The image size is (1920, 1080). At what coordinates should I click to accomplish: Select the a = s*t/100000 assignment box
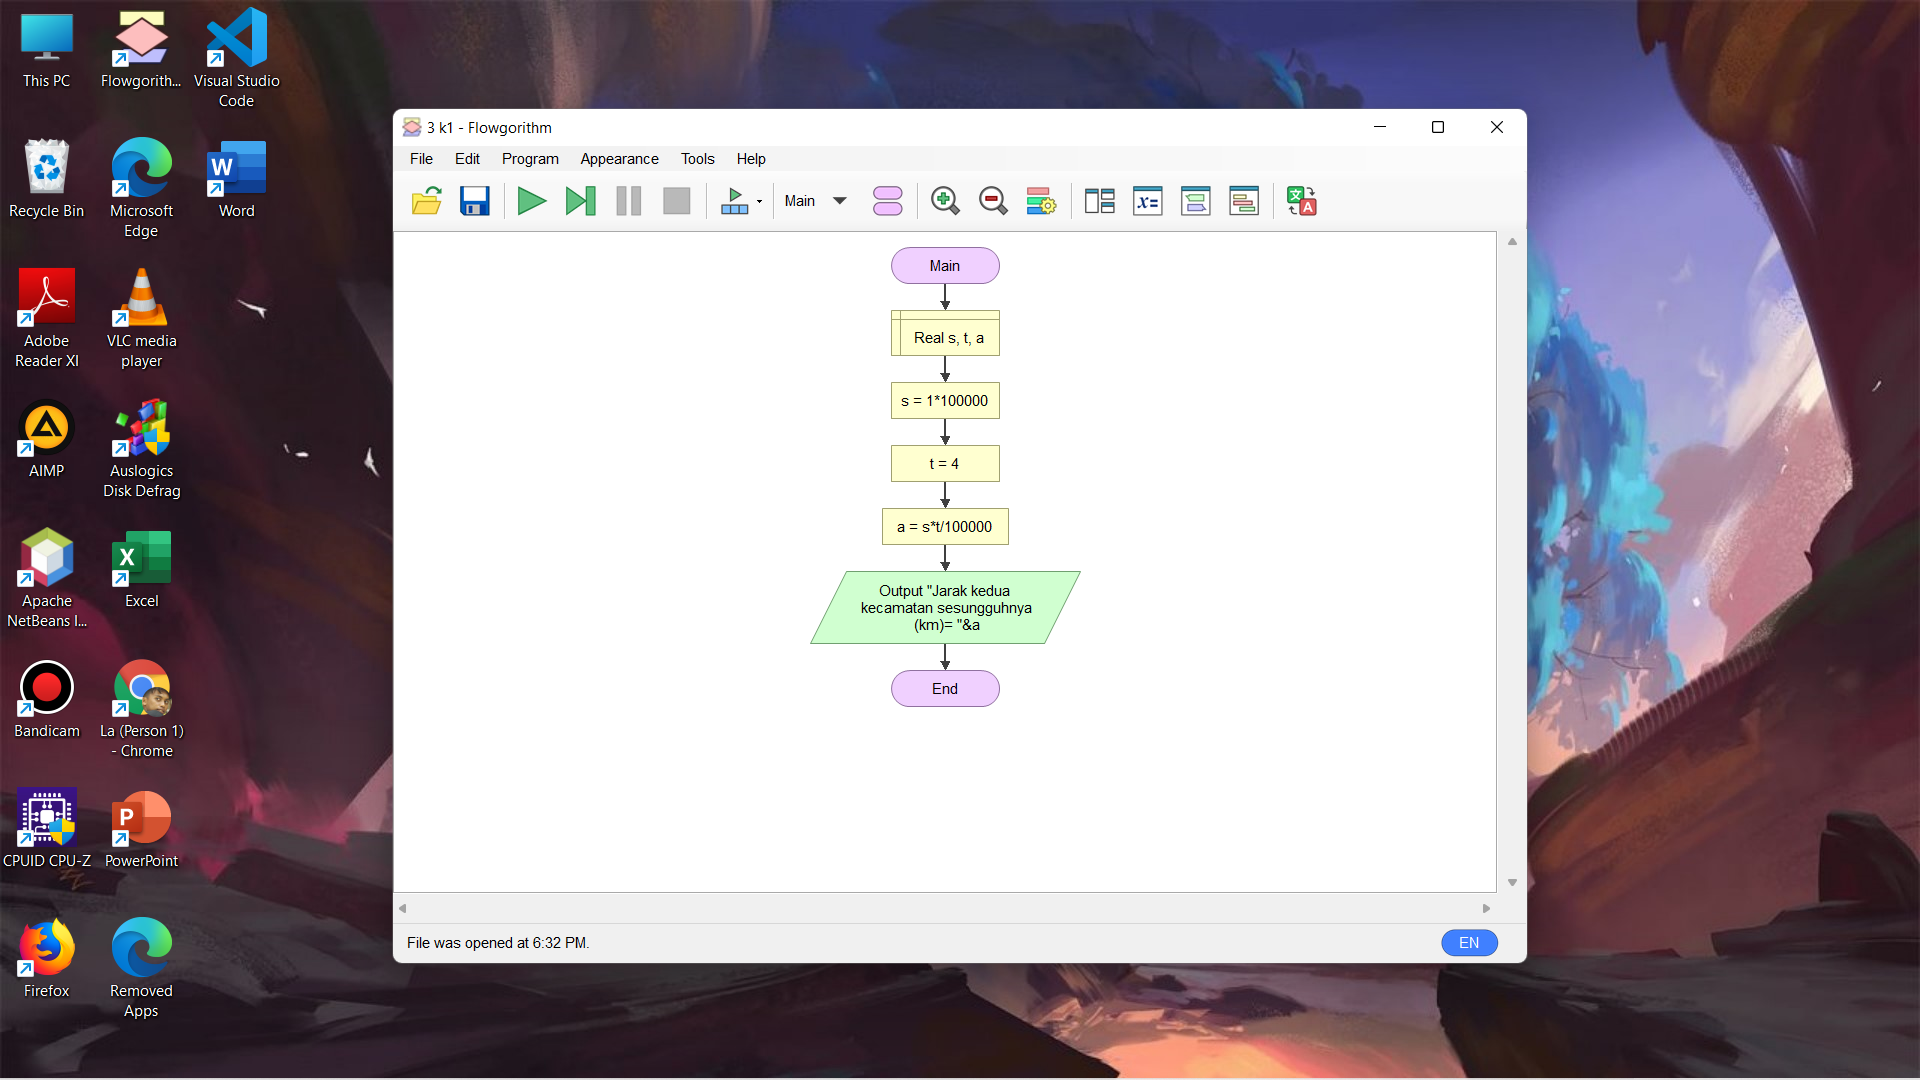[x=945, y=527]
